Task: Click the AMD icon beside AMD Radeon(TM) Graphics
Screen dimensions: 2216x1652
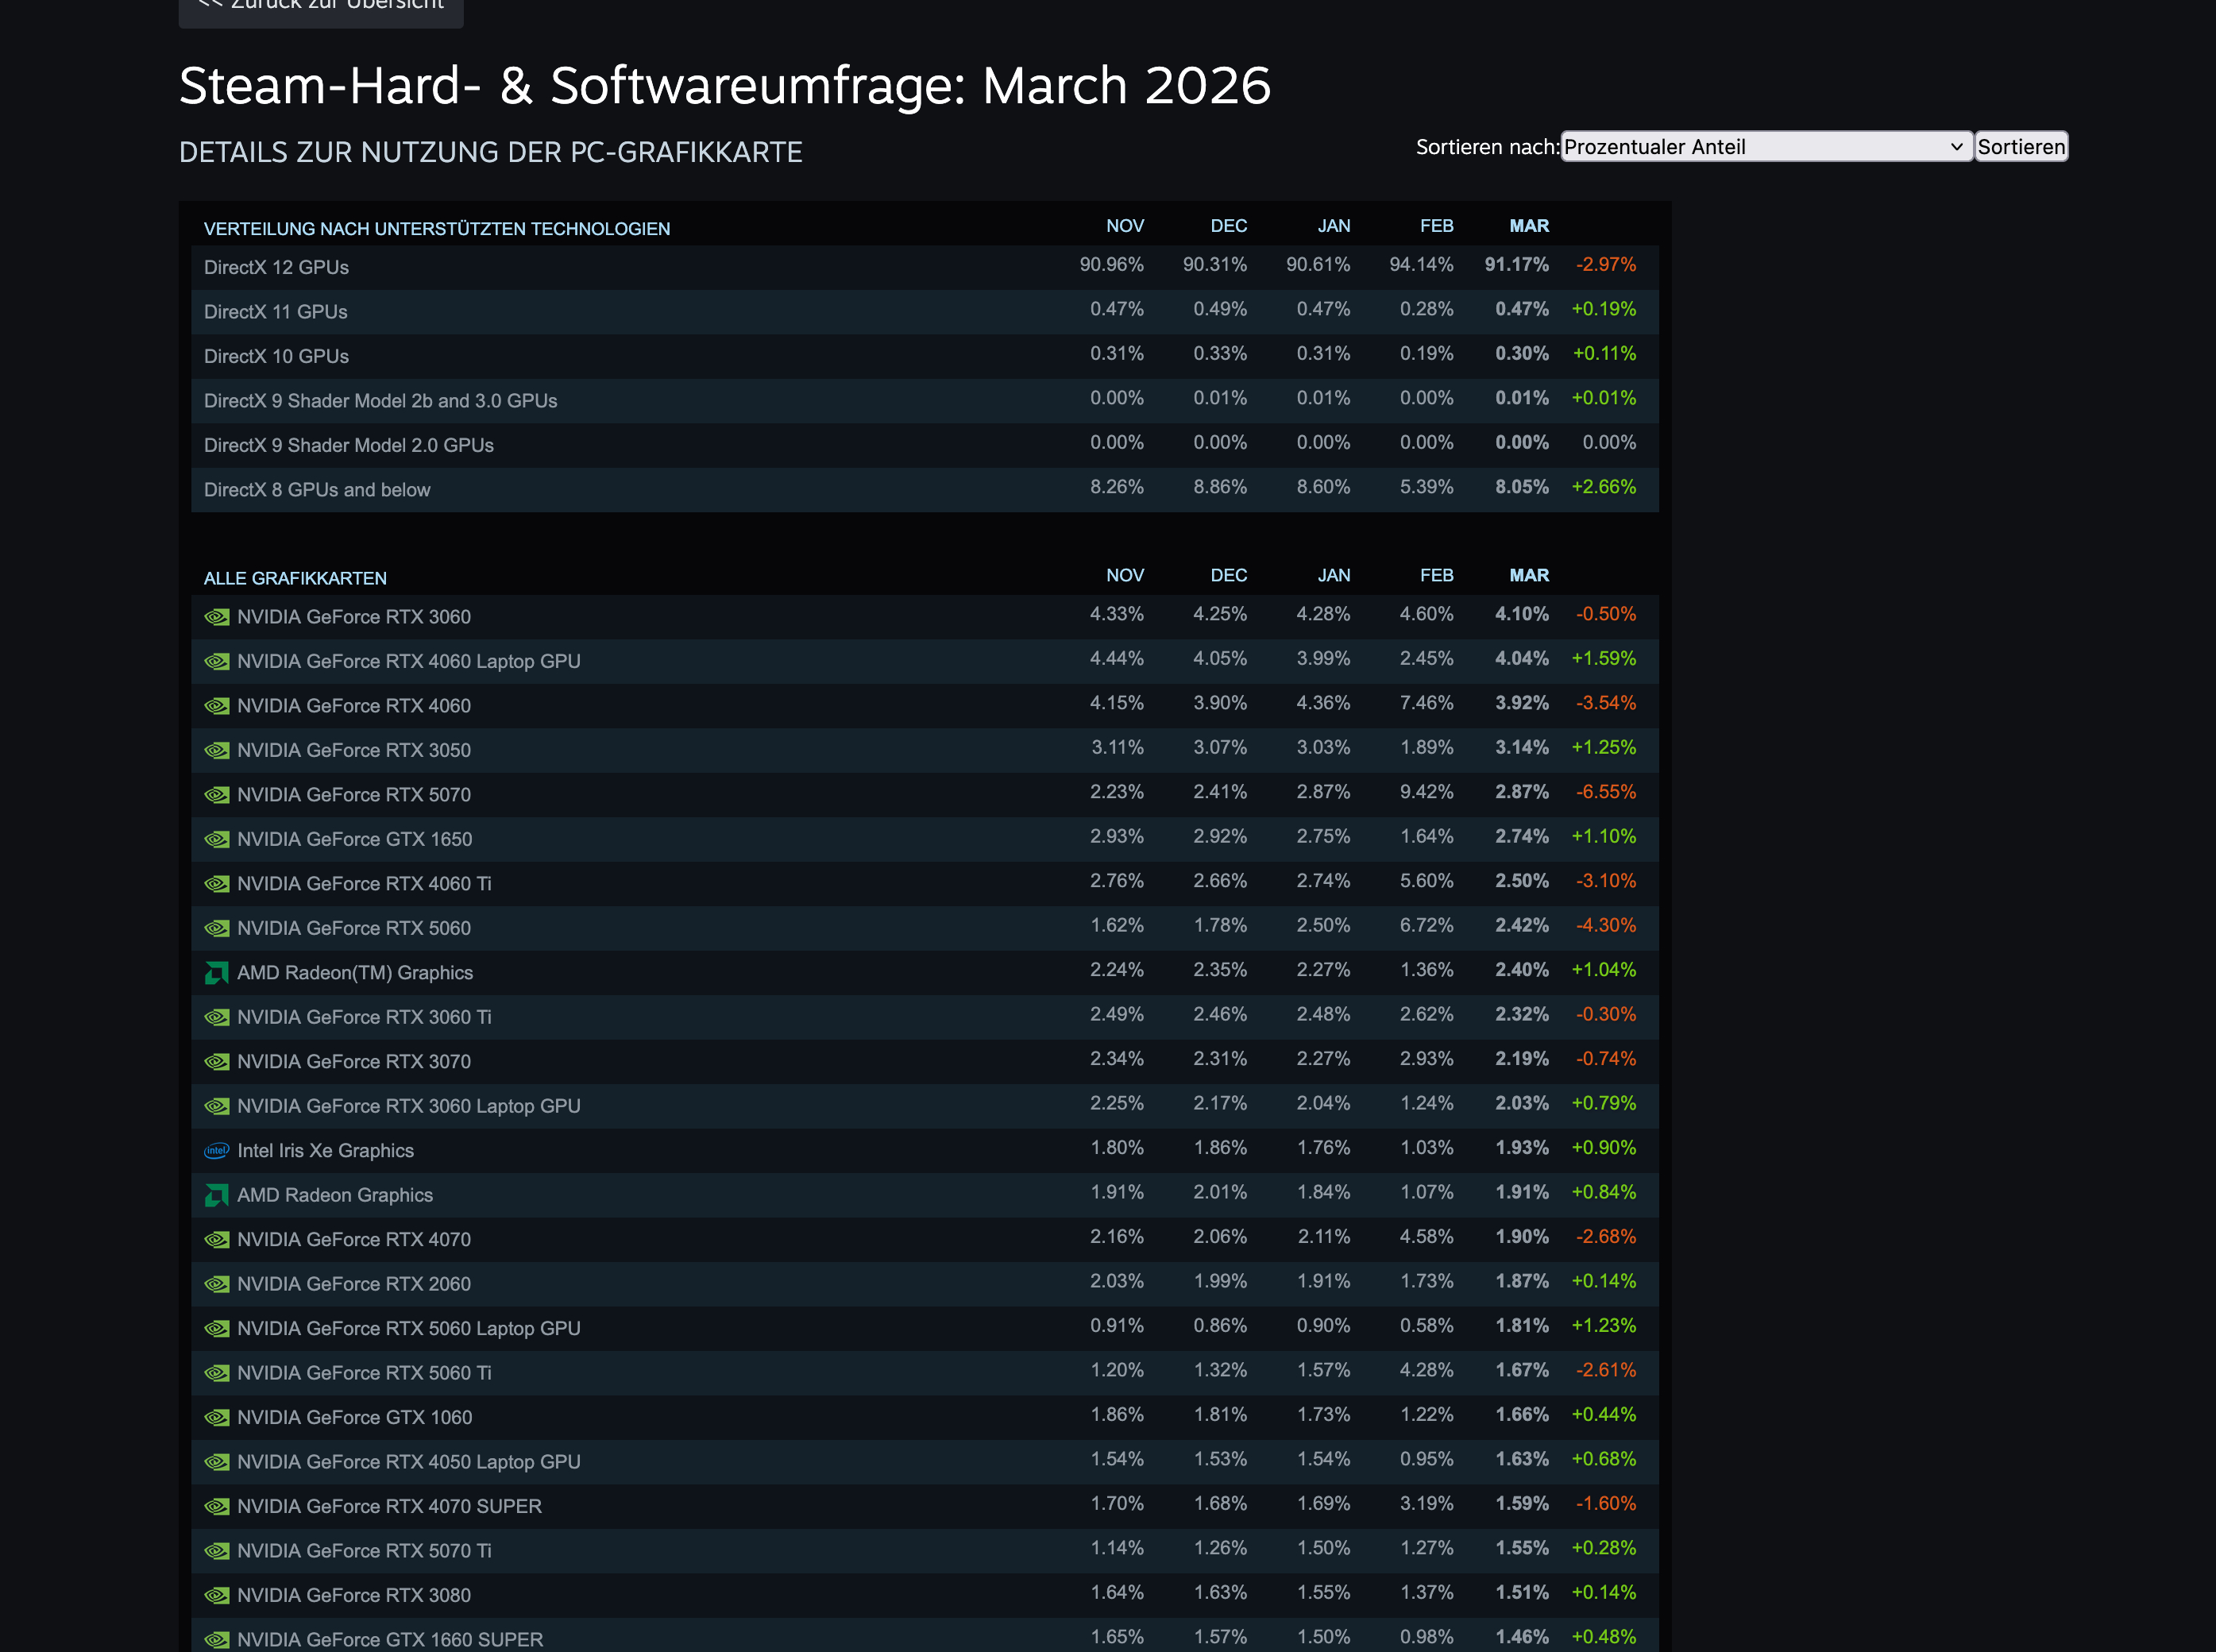Action: [216, 972]
